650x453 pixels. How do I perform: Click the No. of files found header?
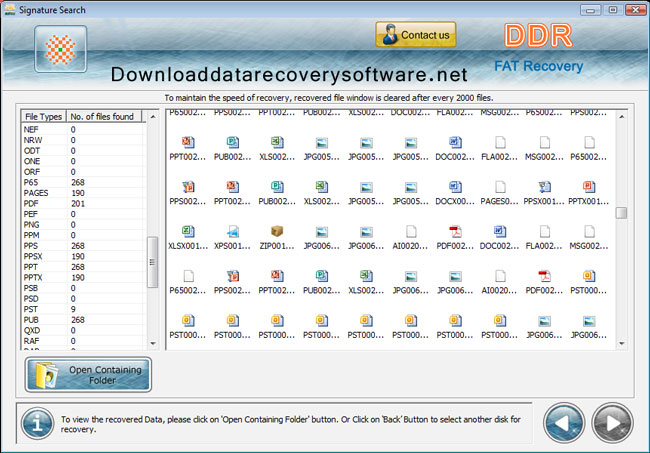click(x=102, y=116)
